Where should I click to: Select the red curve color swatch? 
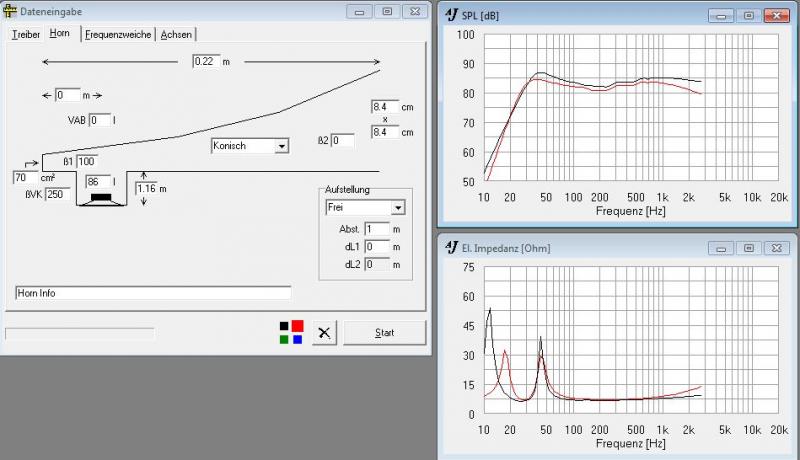click(297, 326)
